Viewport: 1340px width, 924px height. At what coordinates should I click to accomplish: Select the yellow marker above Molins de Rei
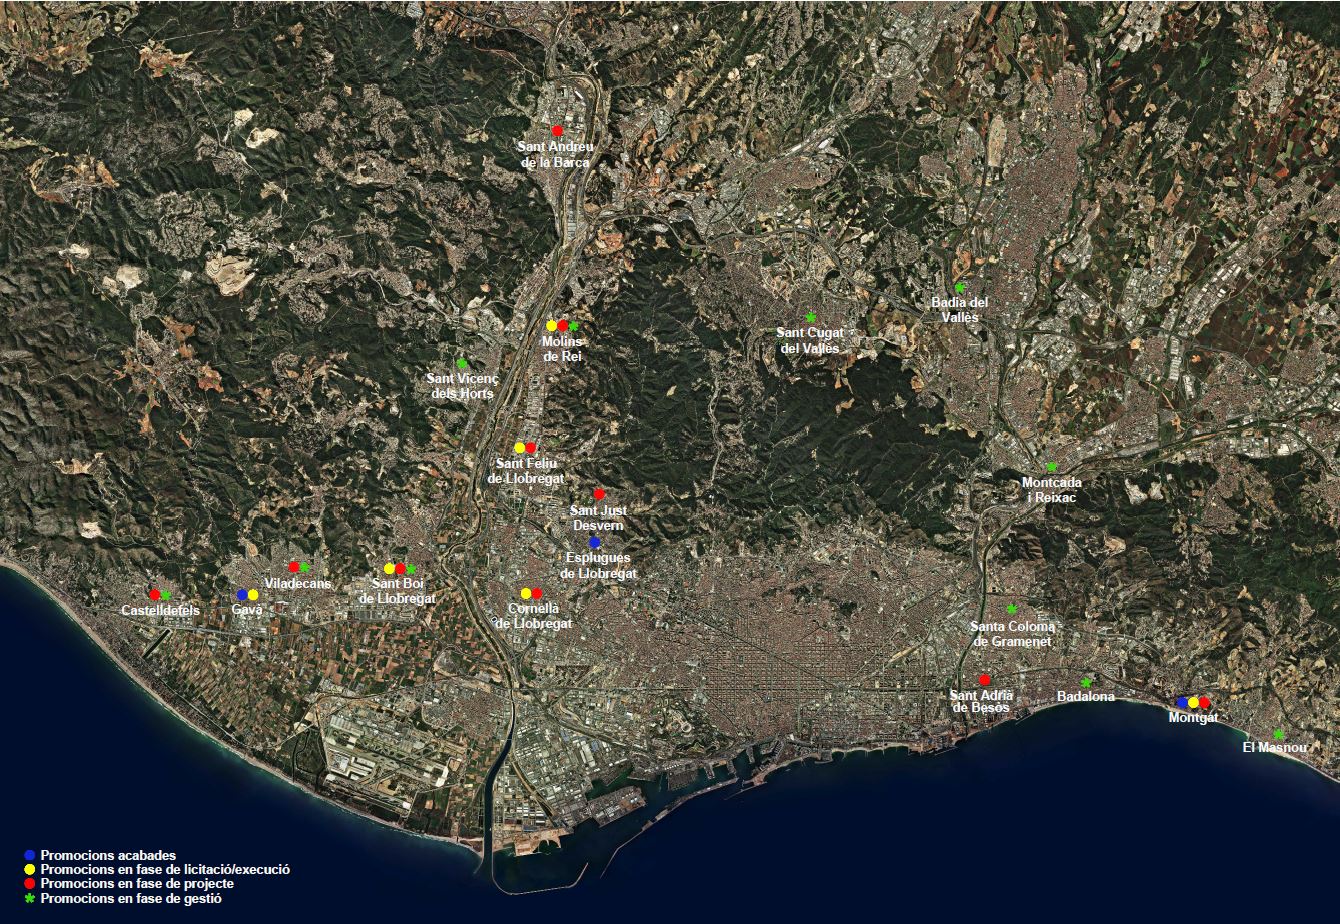(551, 326)
